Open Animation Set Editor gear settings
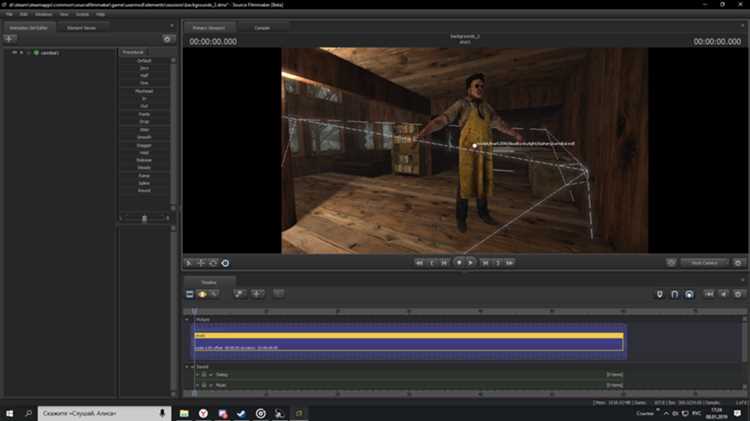This screenshot has height=421, width=750. point(167,39)
